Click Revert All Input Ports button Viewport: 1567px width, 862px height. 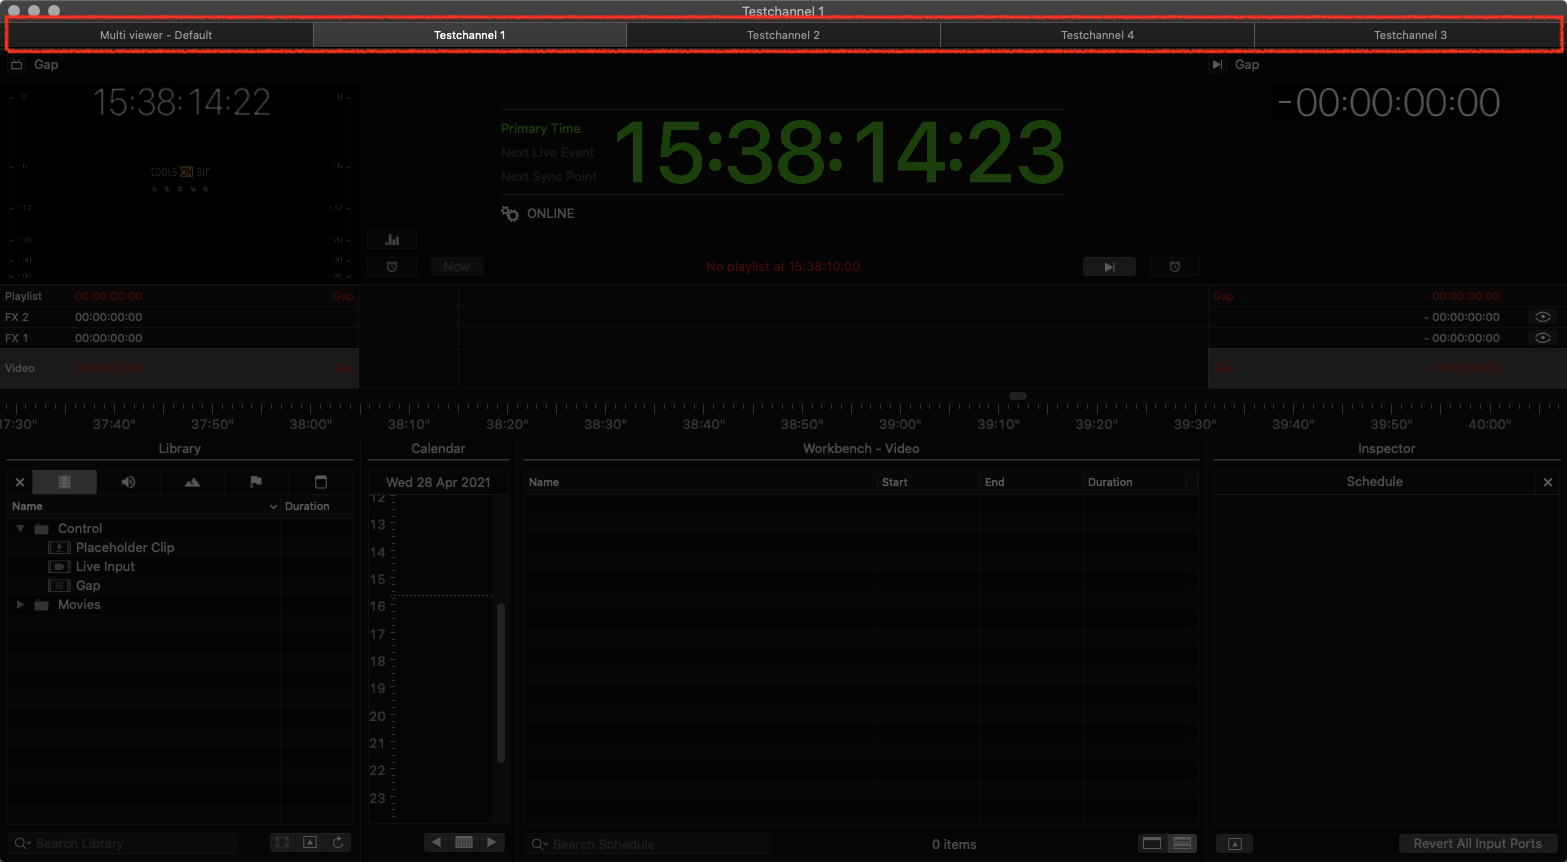click(1477, 844)
